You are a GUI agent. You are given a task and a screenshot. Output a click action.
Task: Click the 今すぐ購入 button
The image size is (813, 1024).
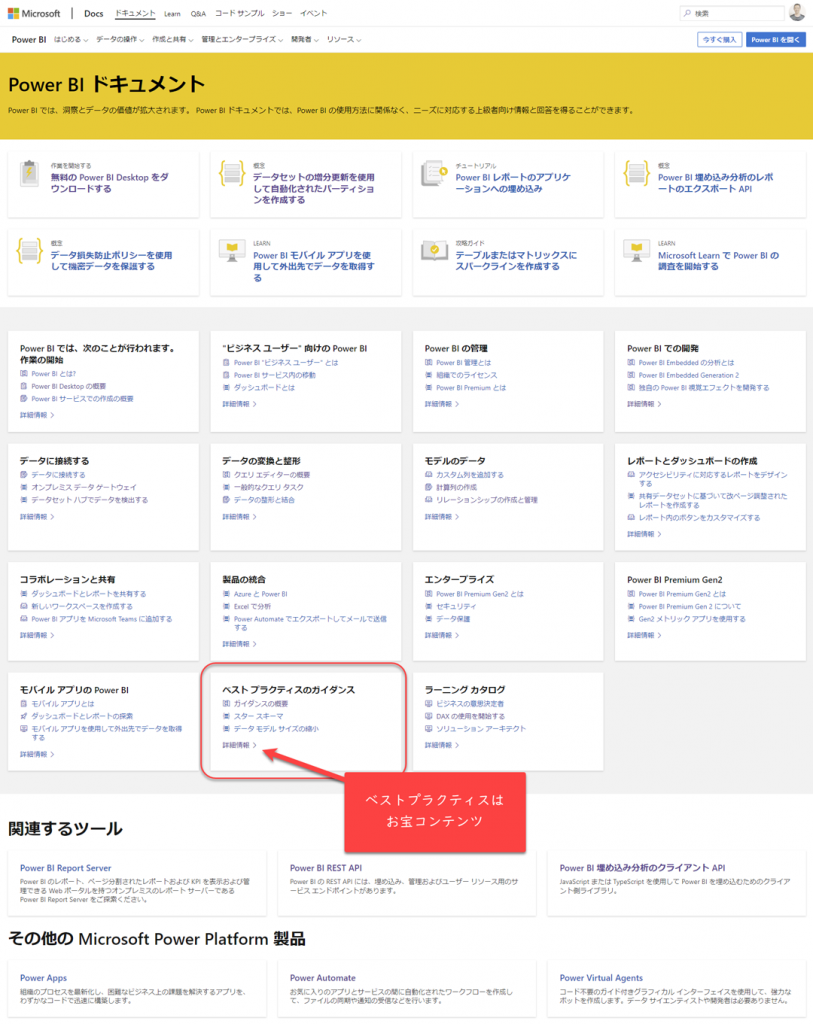coord(719,40)
